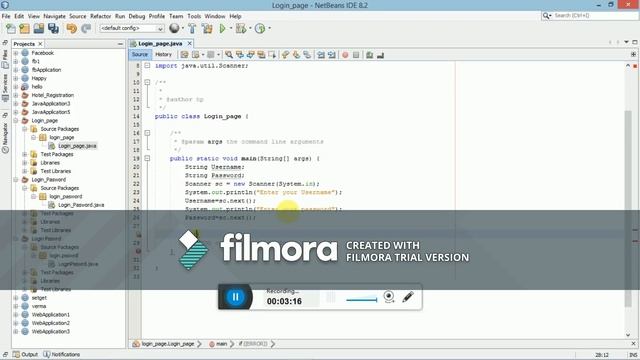Collapse the Login_Pasword project node
Screen dimensions: 640x360
point(16,180)
